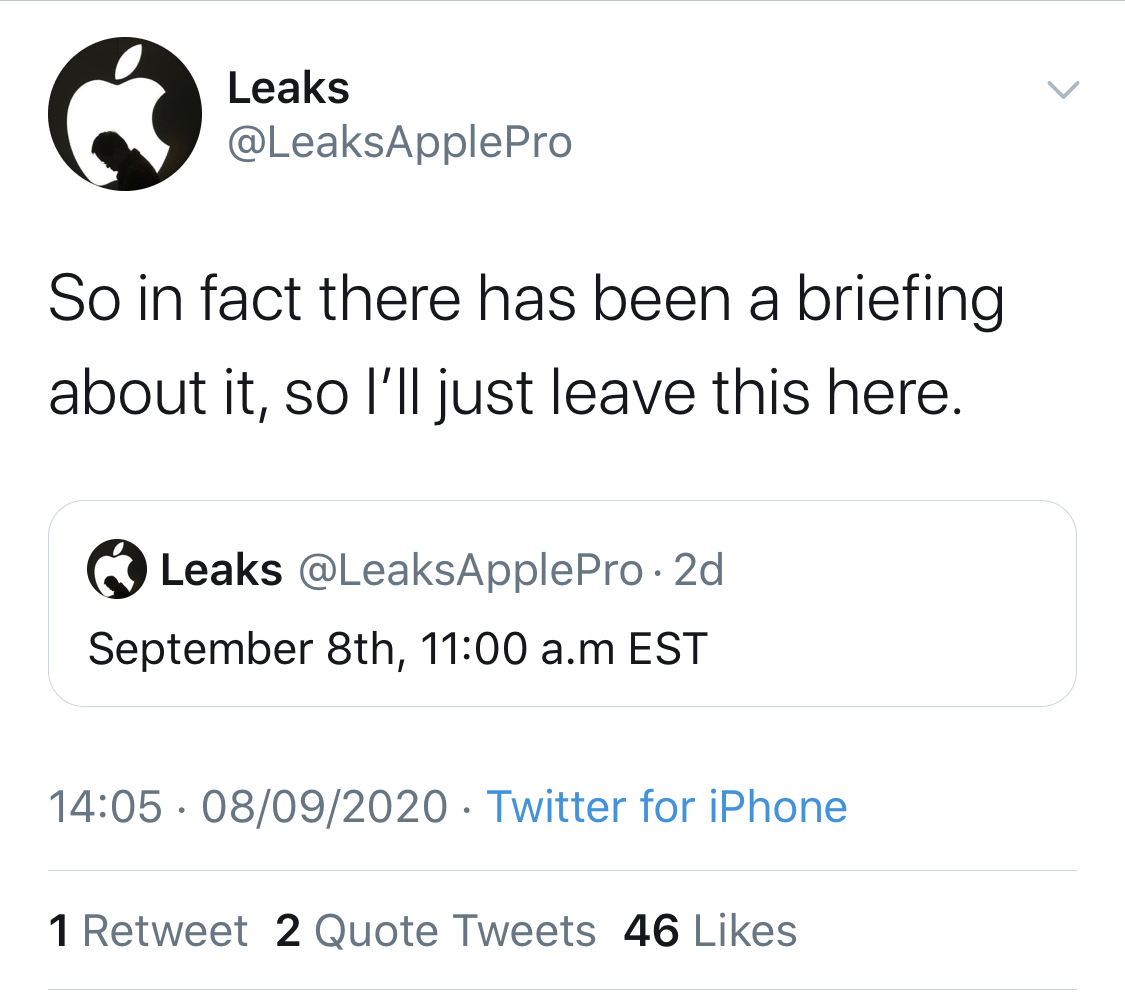The width and height of the screenshot is (1125, 996).
Task: Open the "Twitter for iPhone" source link
Action: [x=666, y=806]
